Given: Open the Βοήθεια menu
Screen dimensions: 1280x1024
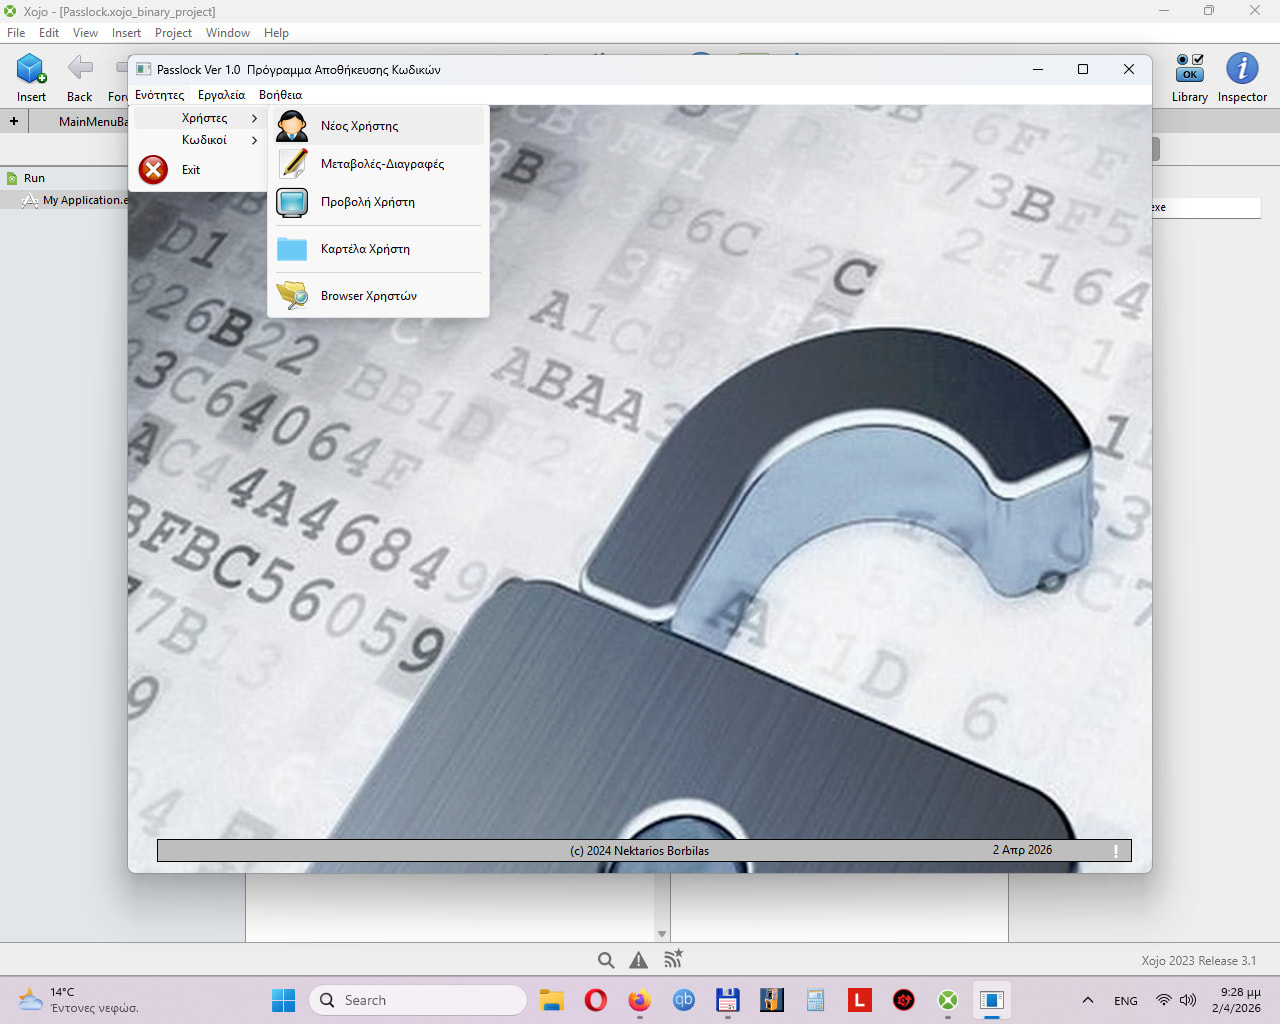Looking at the screenshot, I should coord(280,95).
